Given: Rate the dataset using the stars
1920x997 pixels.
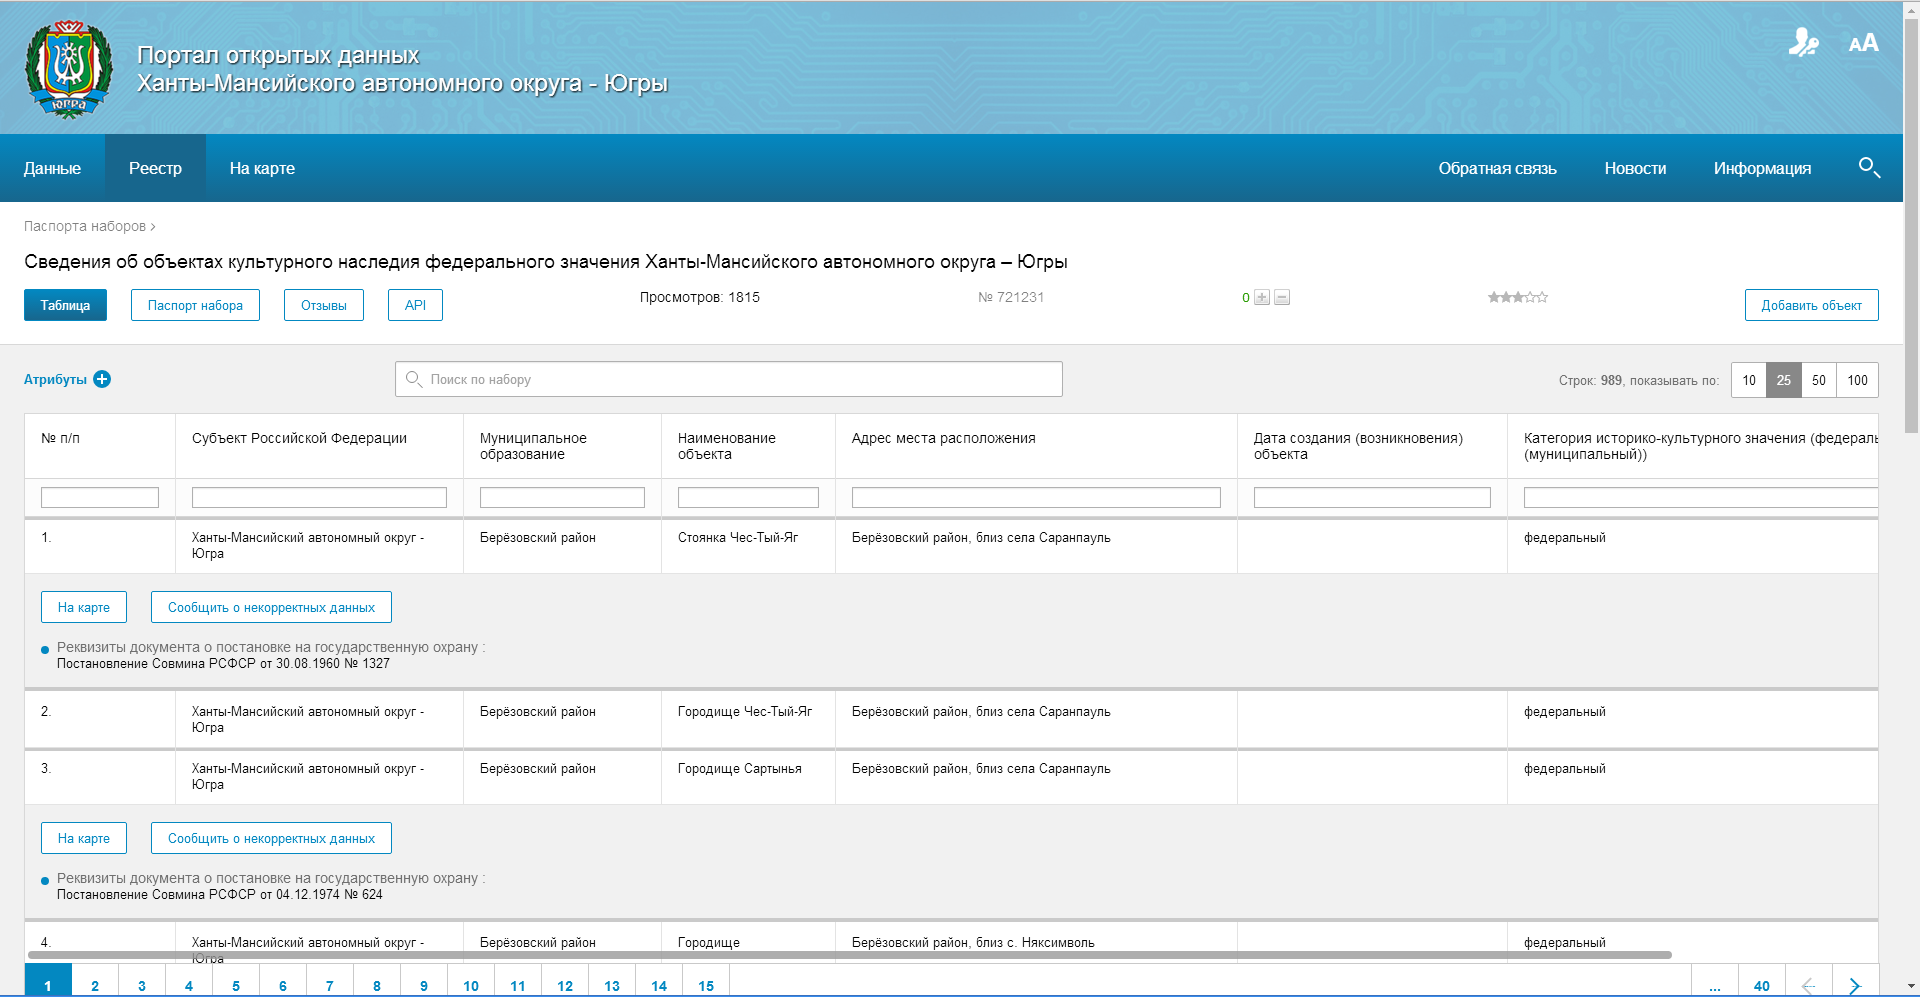Looking at the screenshot, I should coord(1517,297).
